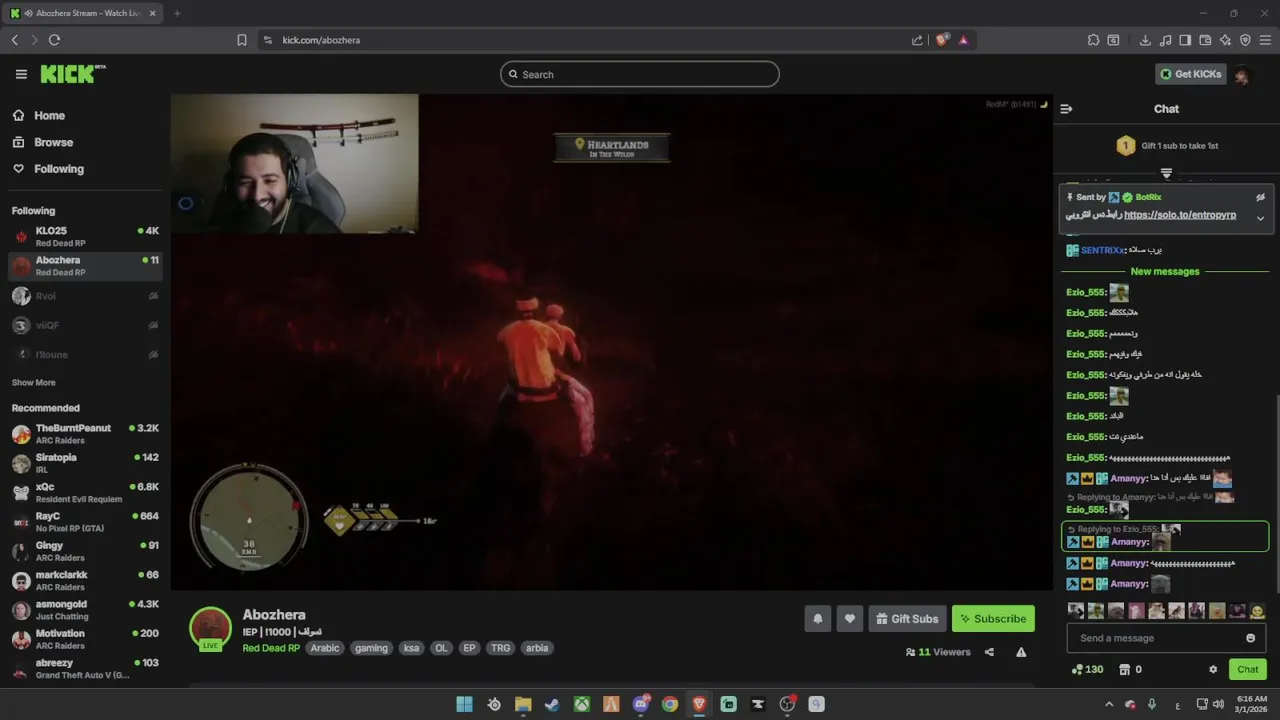The image size is (1280, 720).
Task: Toggle notifications bell for Abozhera
Action: (x=817, y=619)
